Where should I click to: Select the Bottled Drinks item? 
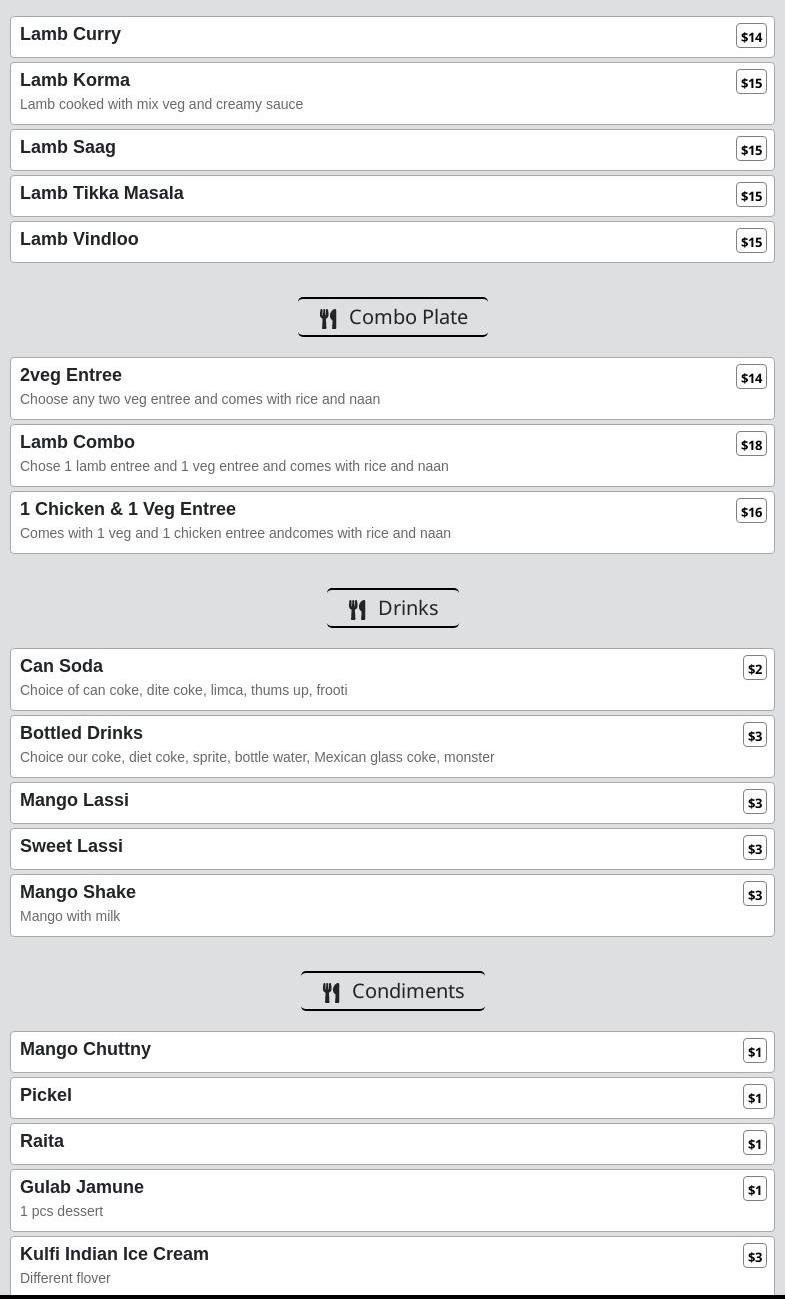coord(82,733)
